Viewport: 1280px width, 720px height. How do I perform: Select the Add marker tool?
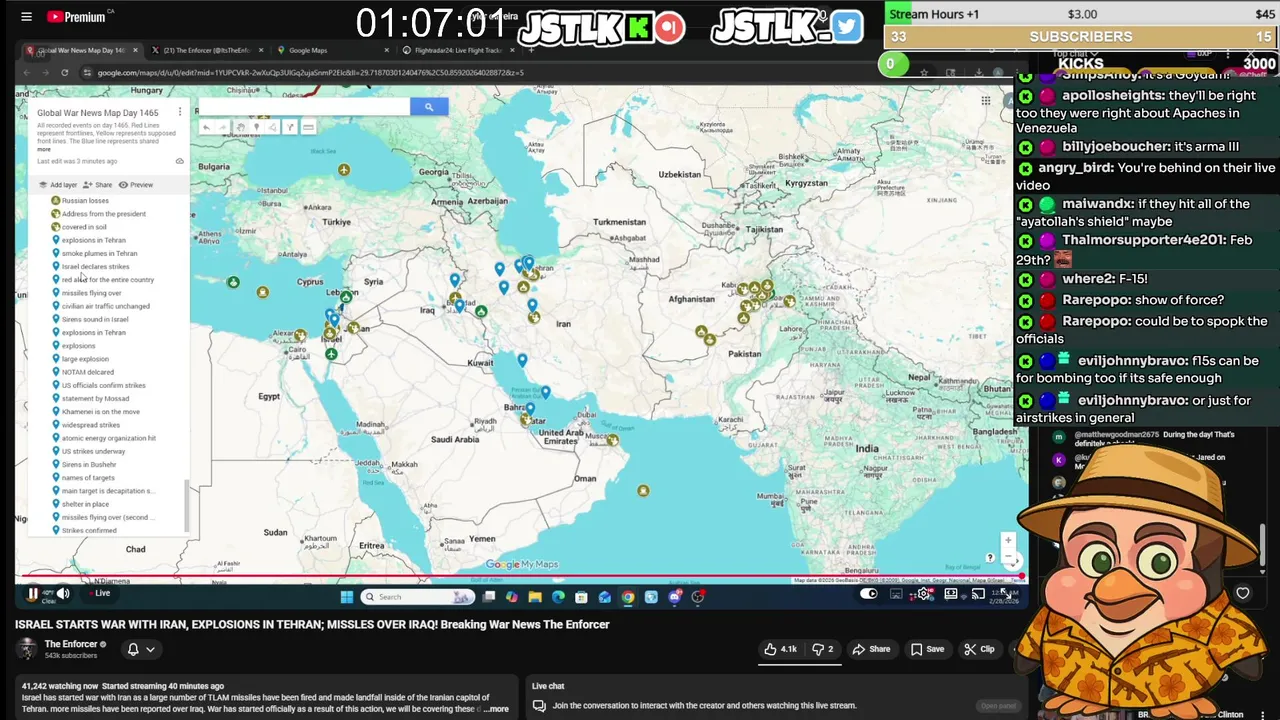point(257,127)
